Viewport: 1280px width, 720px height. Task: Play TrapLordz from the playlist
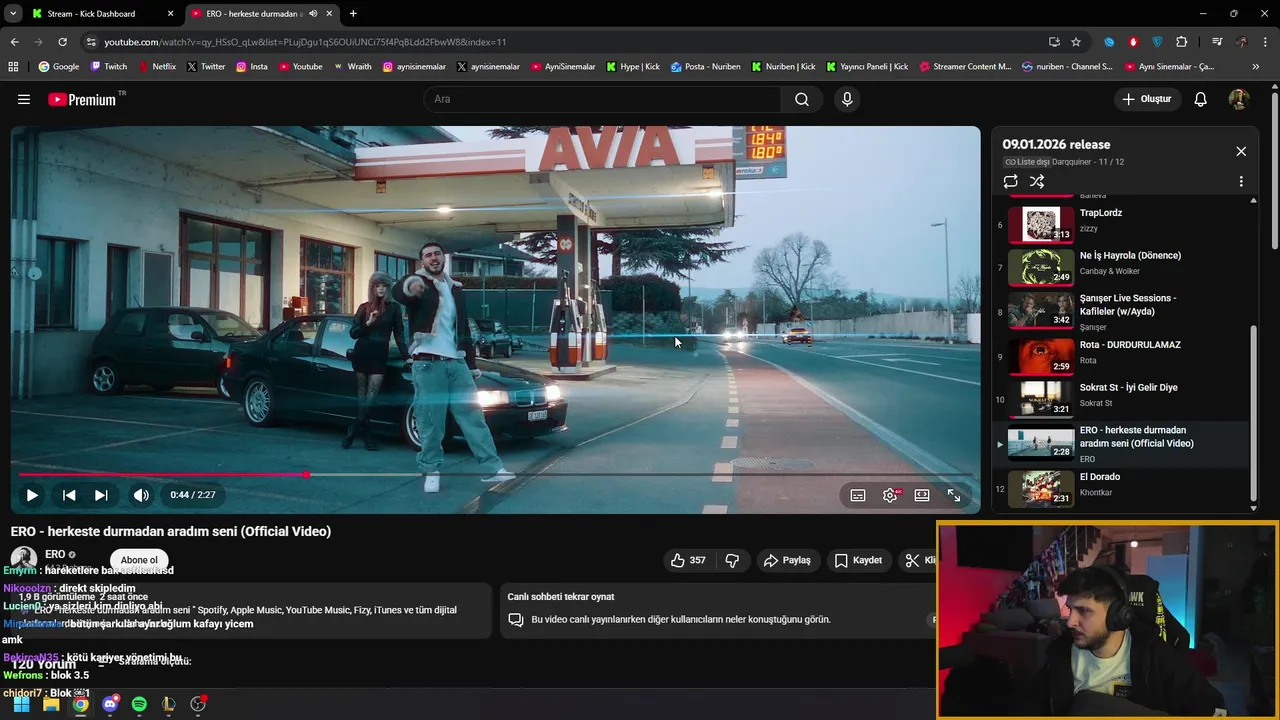(x=1120, y=223)
